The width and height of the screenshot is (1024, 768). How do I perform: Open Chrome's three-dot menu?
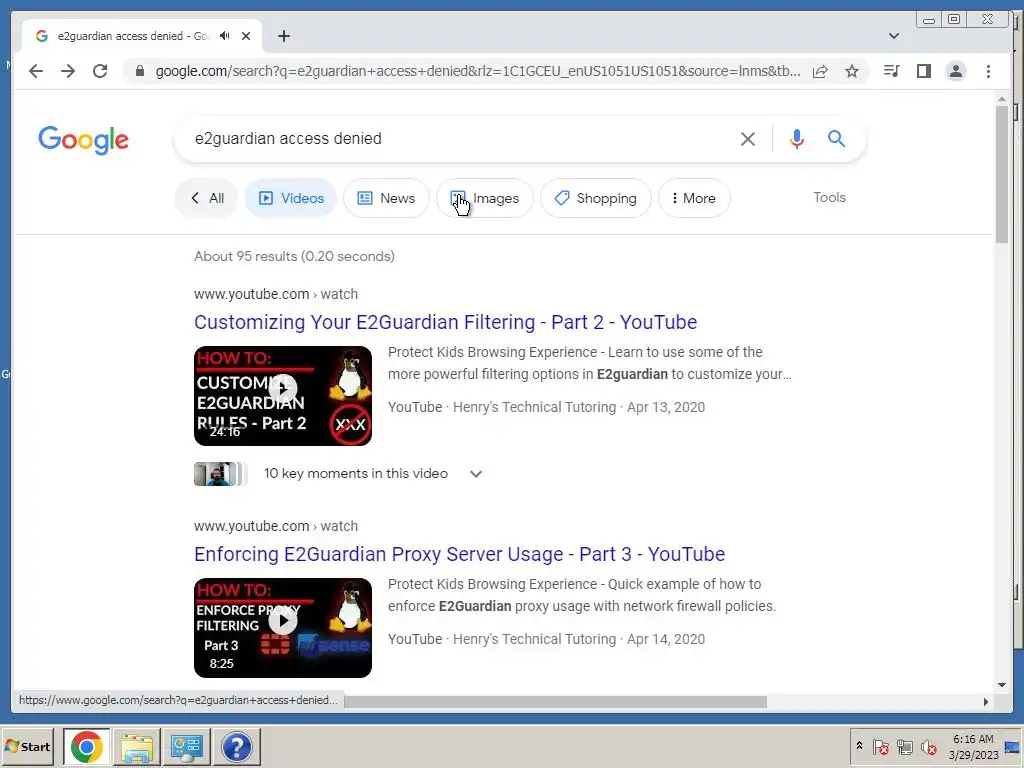(x=988, y=71)
